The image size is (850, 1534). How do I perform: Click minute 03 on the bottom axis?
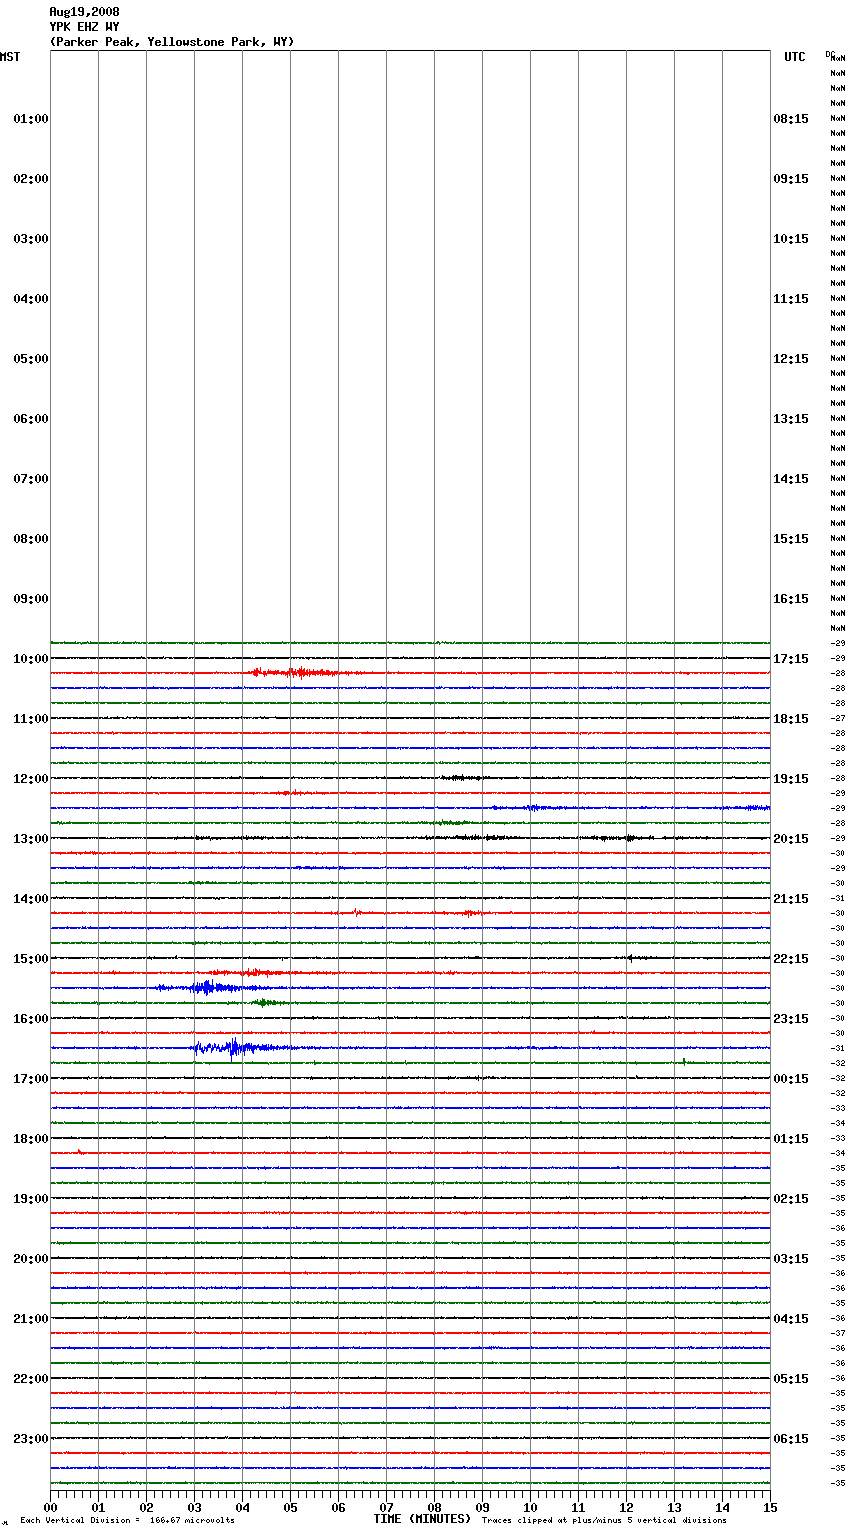click(x=194, y=1507)
